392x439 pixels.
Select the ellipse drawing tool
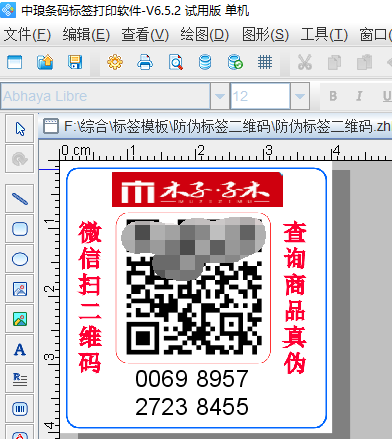pyautogui.click(x=20, y=259)
